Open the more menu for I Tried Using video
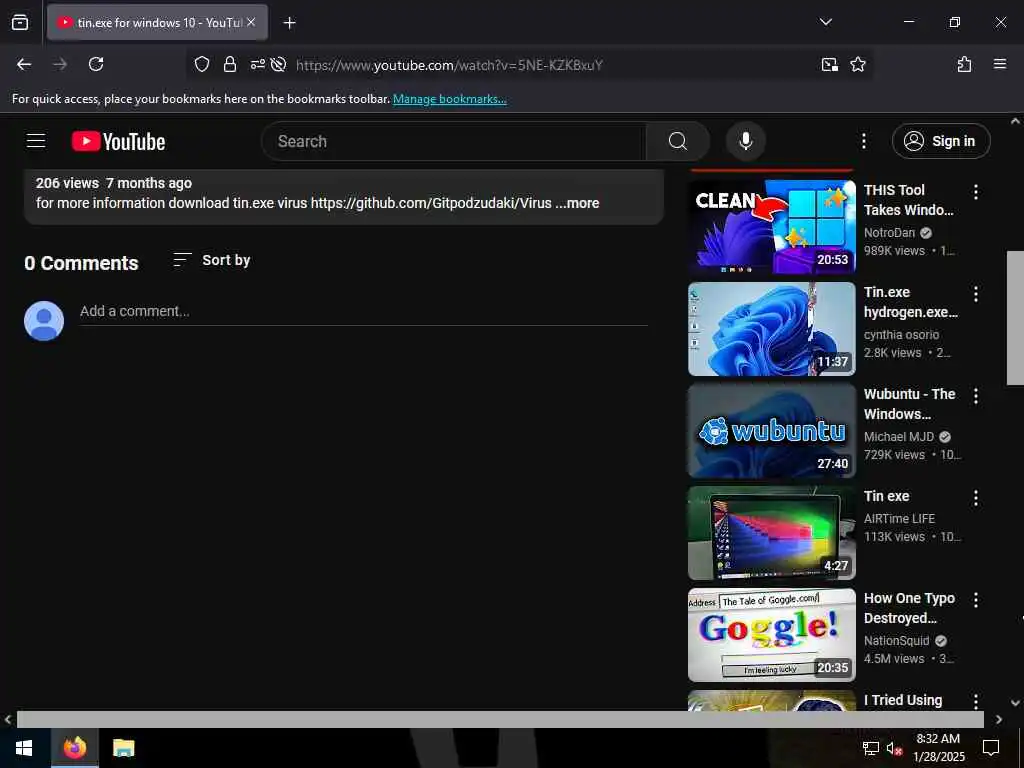Screen dimensions: 1024x768 click(x=976, y=701)
